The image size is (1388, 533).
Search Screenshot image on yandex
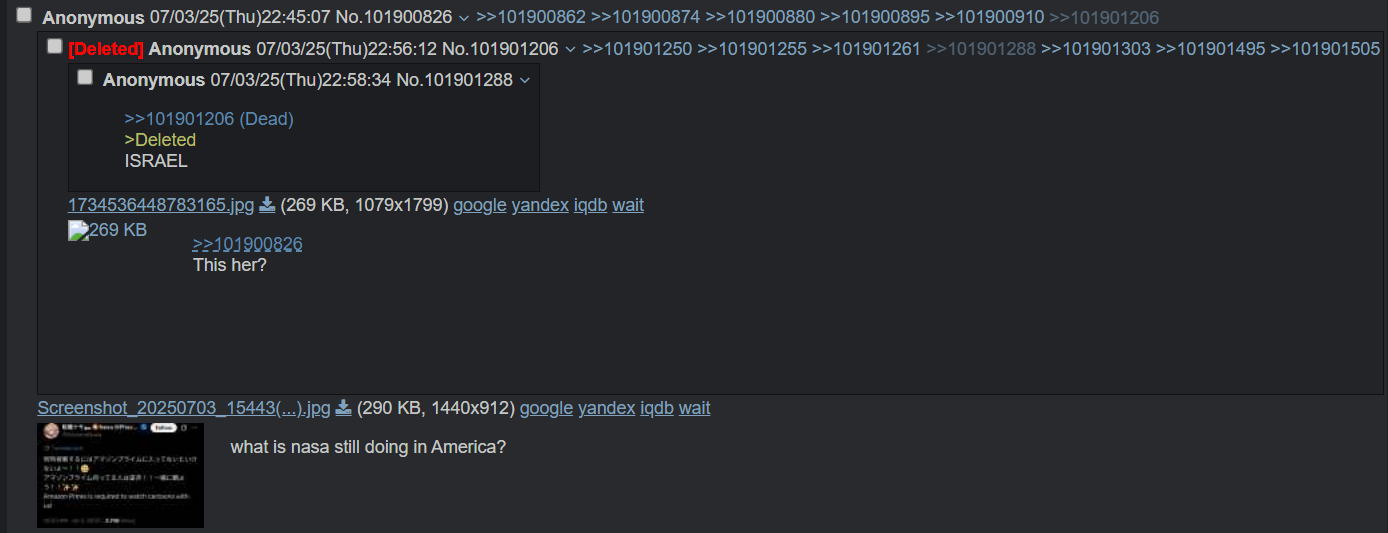point(606,408)
